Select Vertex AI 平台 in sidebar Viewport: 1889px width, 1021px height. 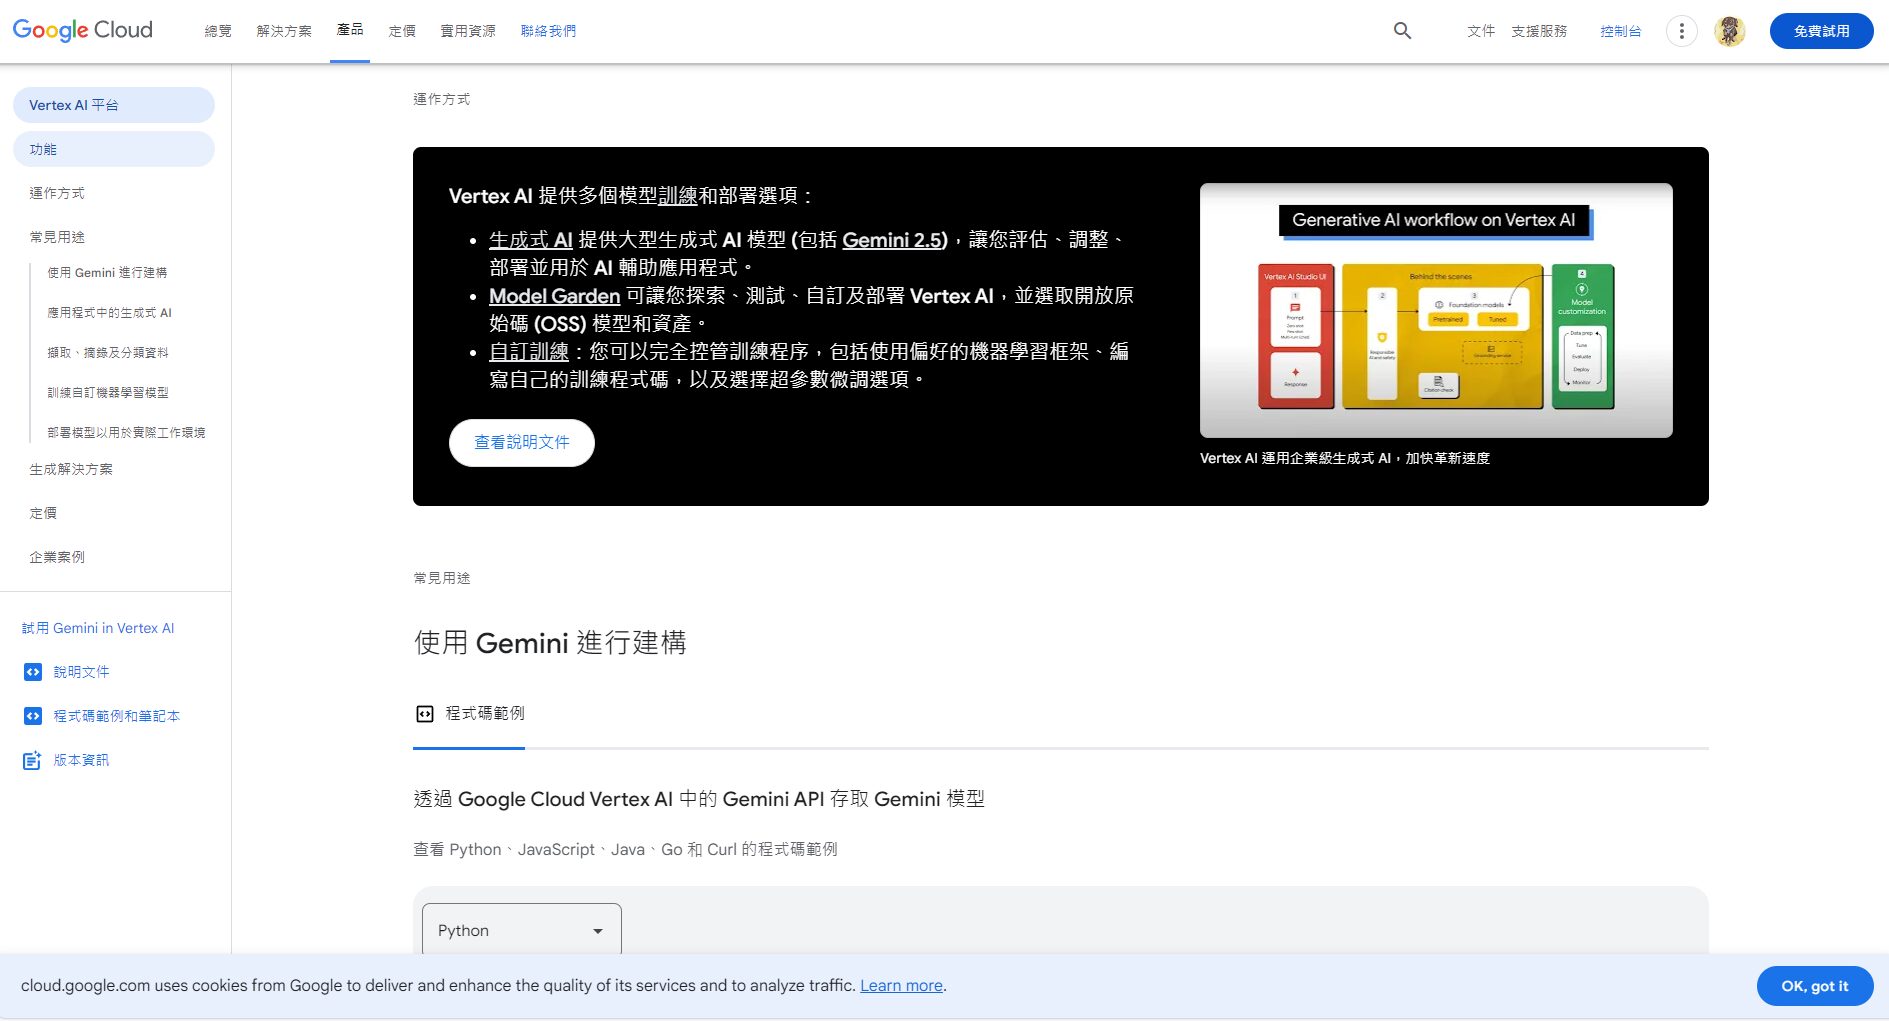[x=114, y=105]
